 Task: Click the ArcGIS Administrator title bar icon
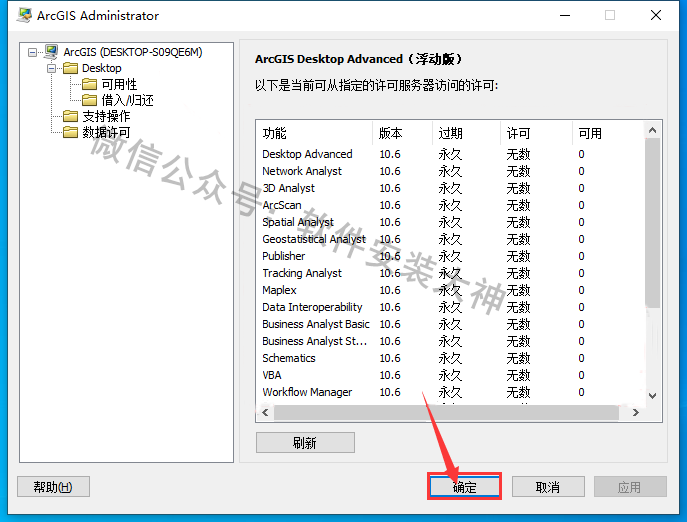pos(25,15)
